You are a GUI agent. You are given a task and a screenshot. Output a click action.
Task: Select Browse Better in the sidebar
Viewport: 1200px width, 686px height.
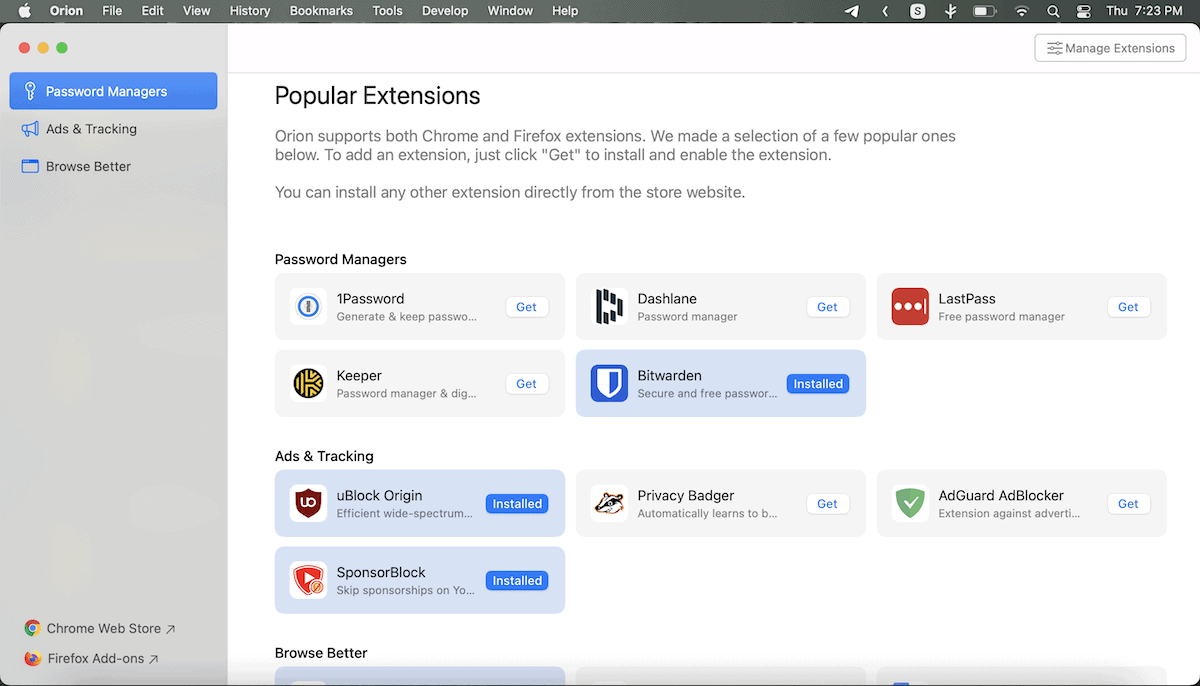click(113, 166)
